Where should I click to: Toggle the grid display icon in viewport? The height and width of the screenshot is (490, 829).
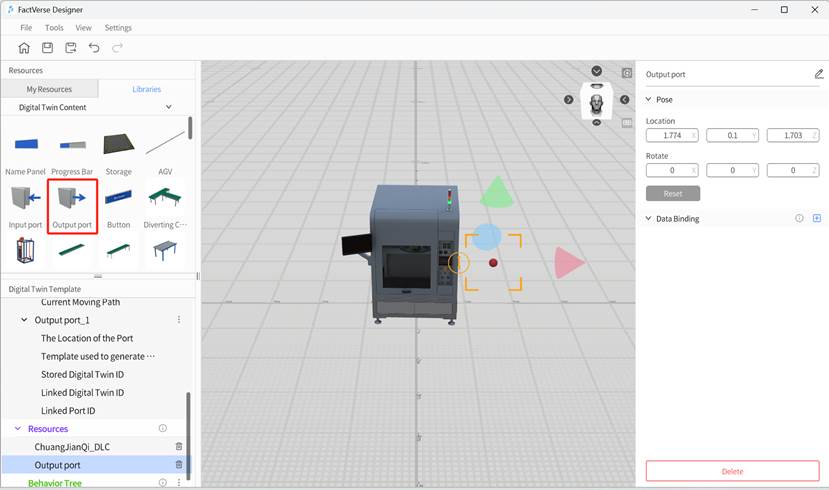tap(627, 123)
